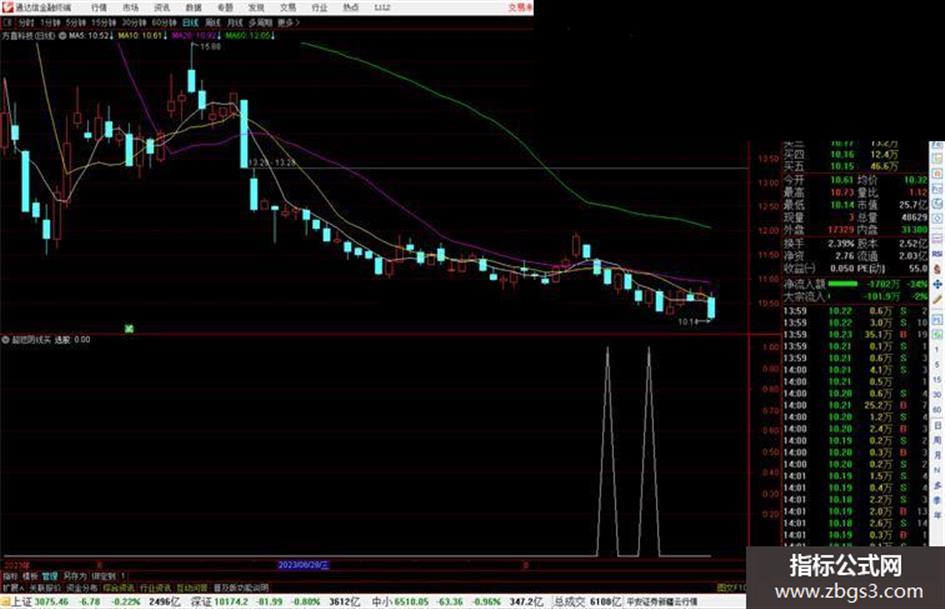Open the 热点 menu
The width and height of the screenshot is (945, 609).
click(351, 7)
